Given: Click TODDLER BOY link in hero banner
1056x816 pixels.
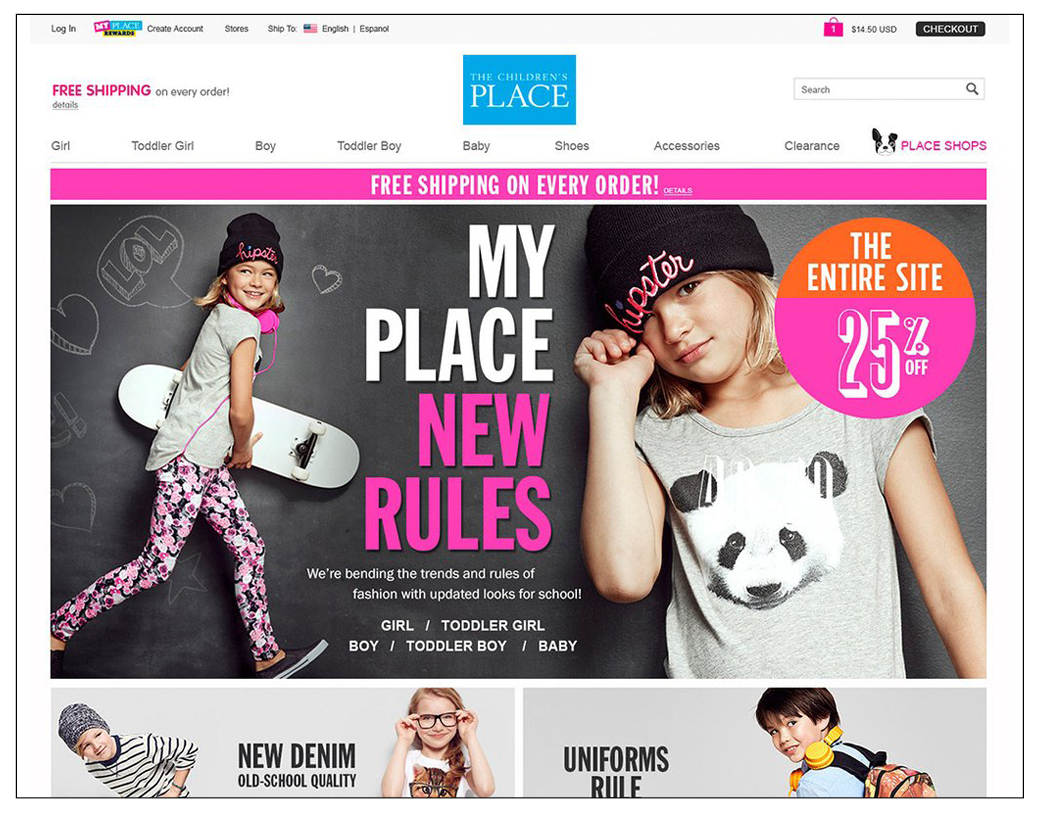Looking at the screenshot, I should click(x=456, y=646).
